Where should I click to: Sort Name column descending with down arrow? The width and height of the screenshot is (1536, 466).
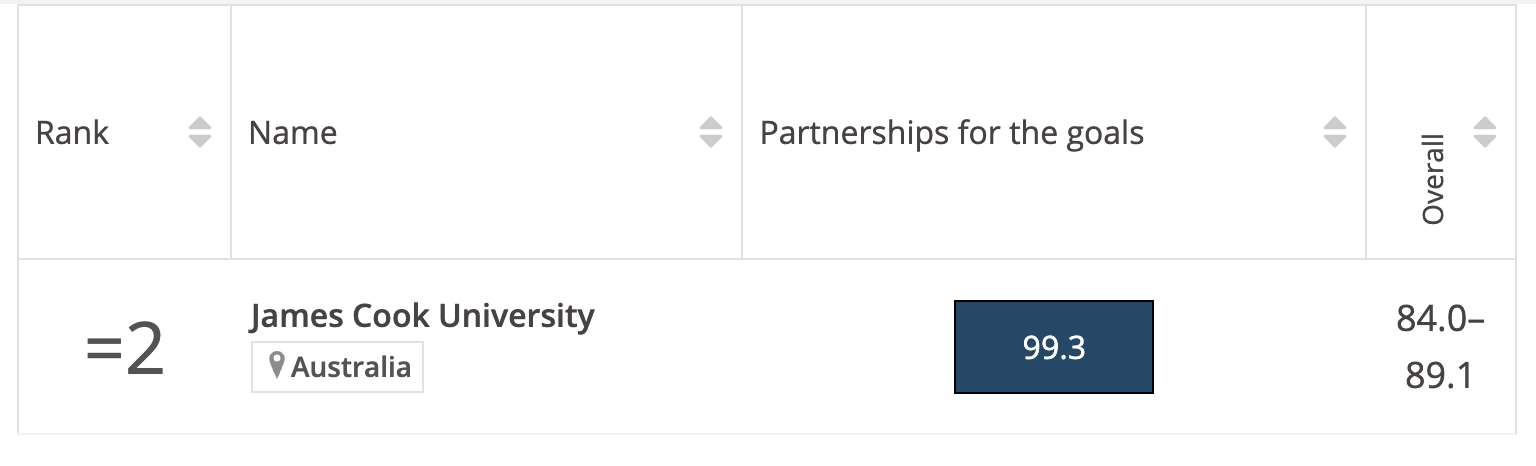710,141
